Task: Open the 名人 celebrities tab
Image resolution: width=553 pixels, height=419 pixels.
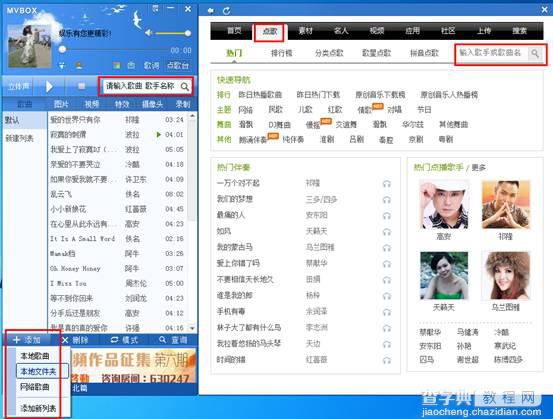Action: [341, 31]
